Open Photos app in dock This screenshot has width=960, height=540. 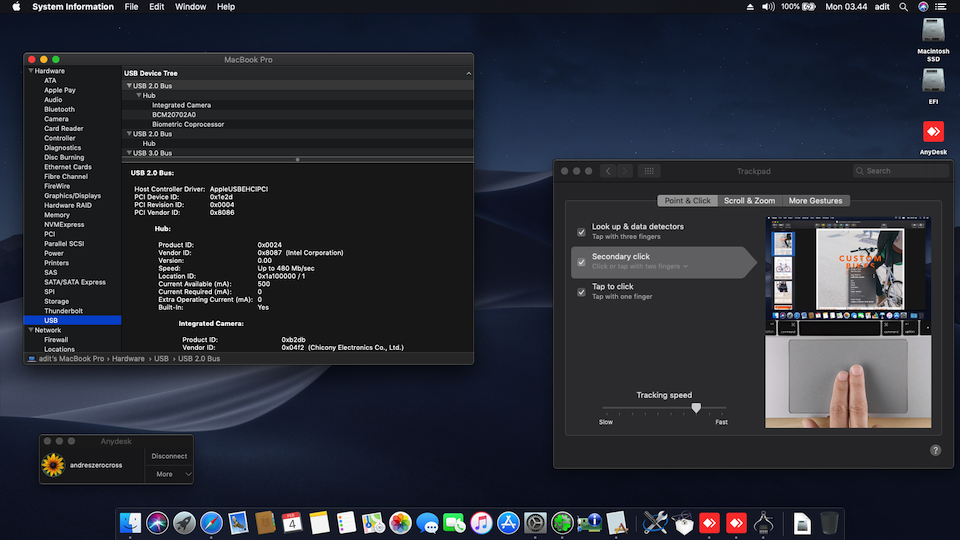(x=400, y=523)
